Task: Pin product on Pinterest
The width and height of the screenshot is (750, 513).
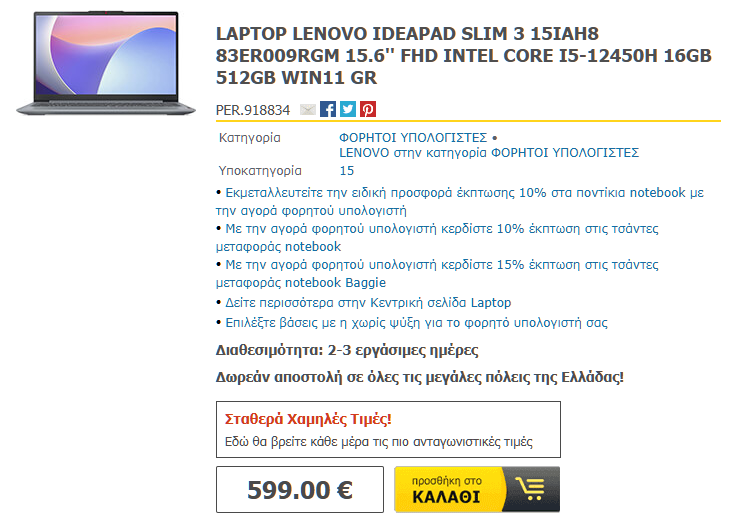Action: [x=368, y=109]
